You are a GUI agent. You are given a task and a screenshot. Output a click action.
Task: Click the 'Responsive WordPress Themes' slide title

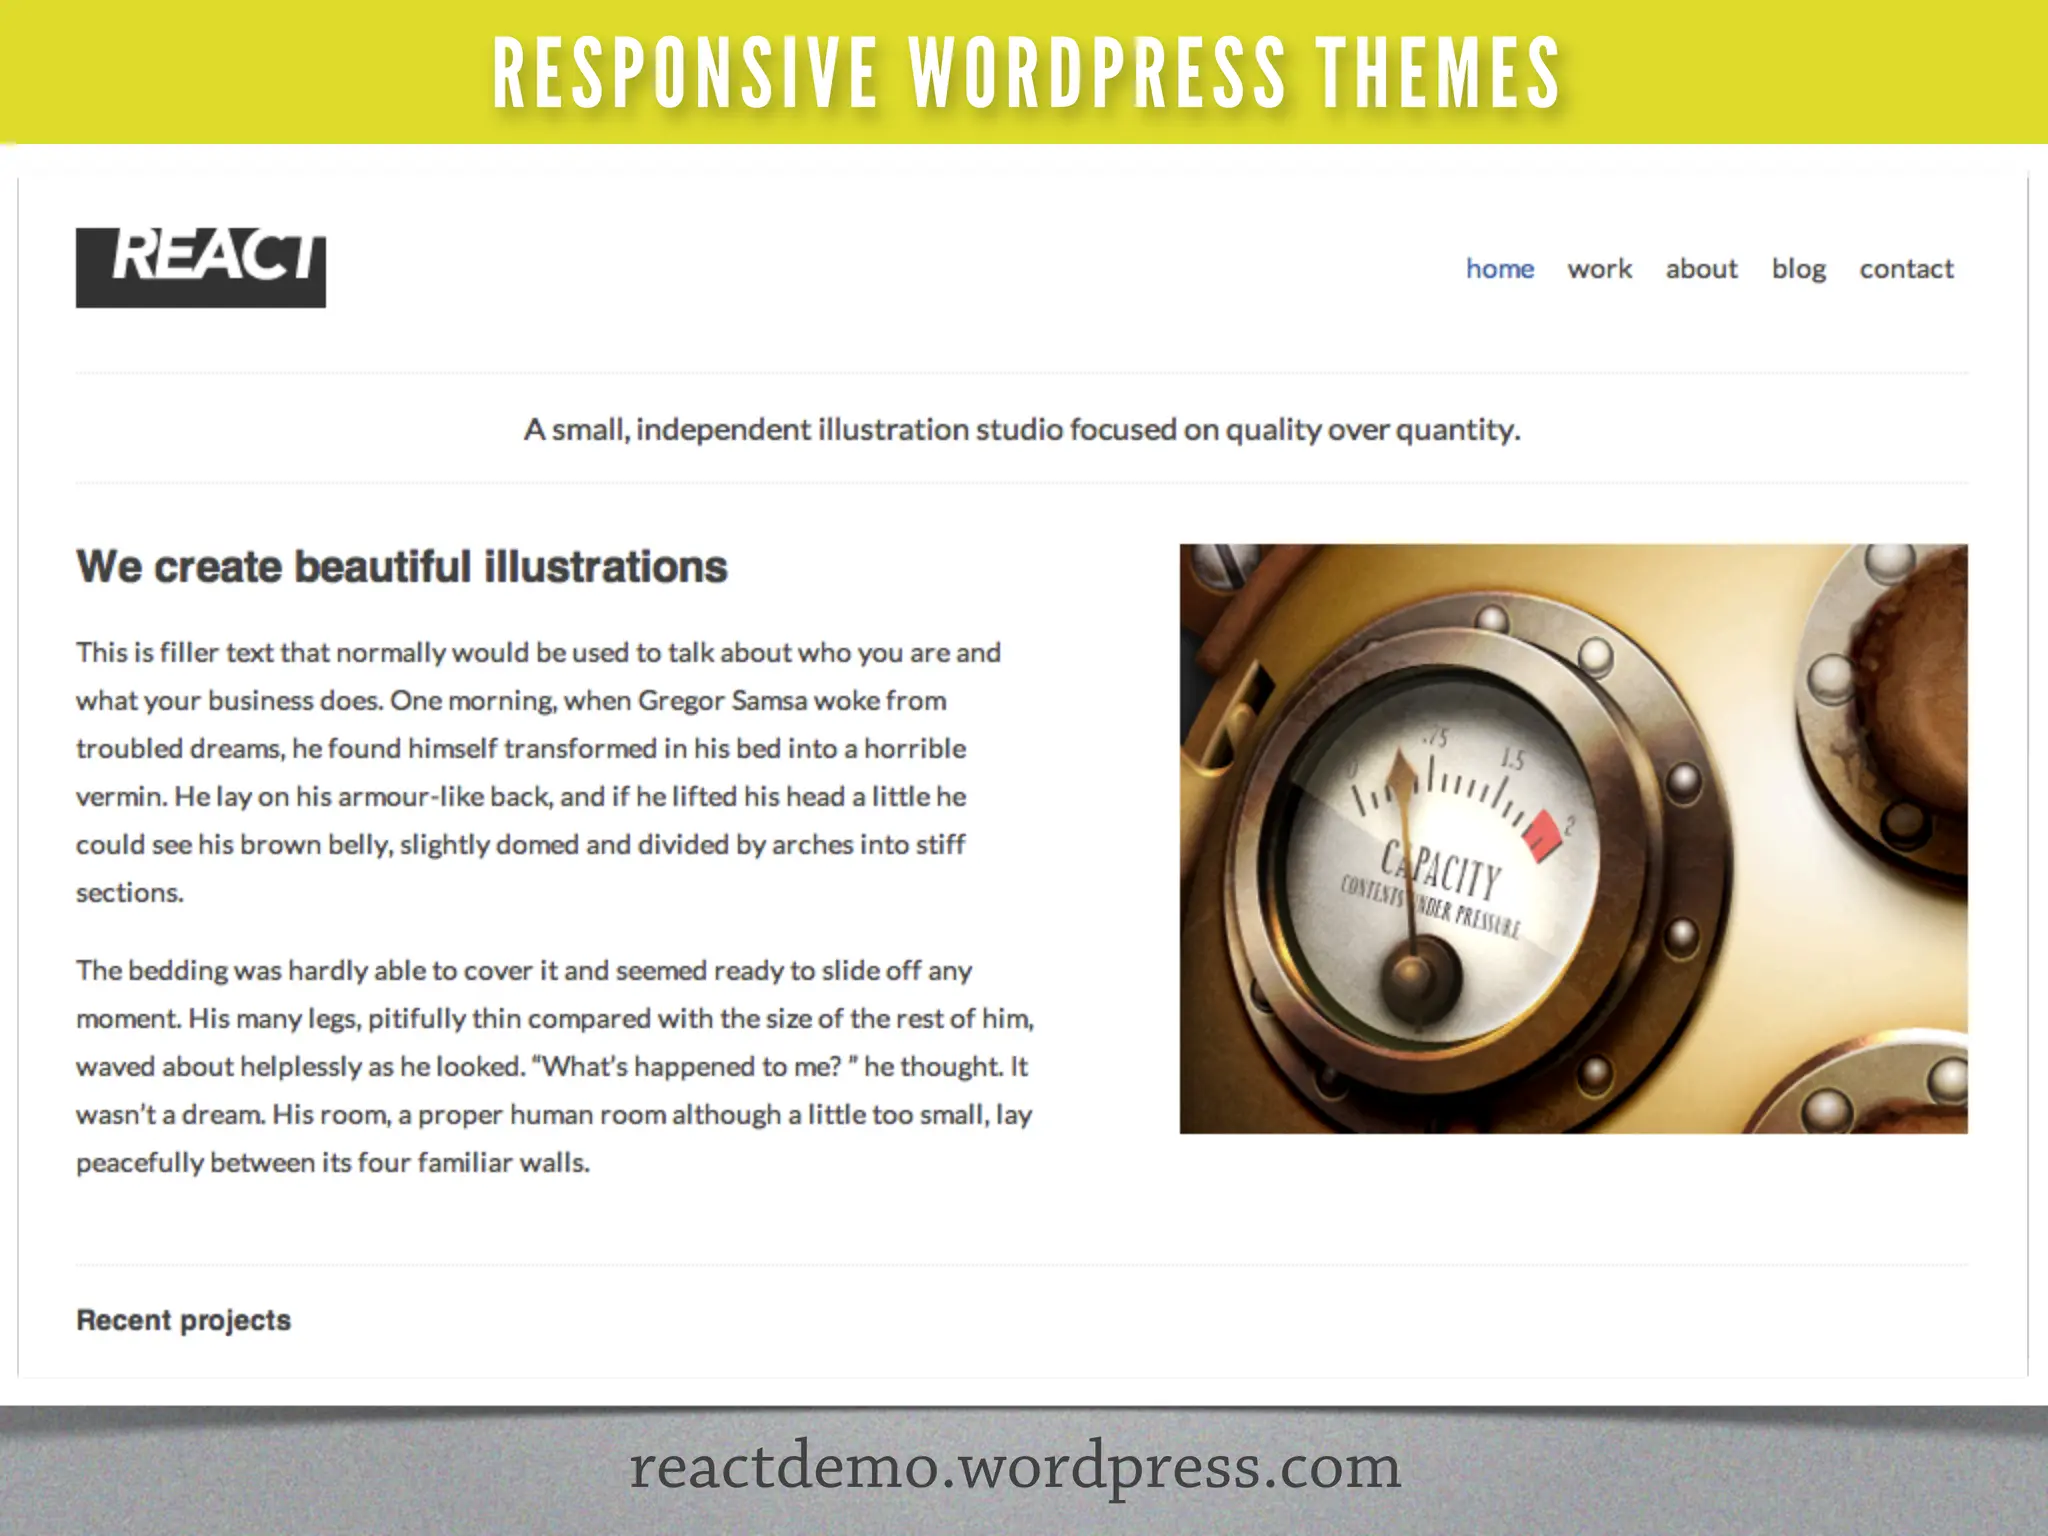point(1026,73)
